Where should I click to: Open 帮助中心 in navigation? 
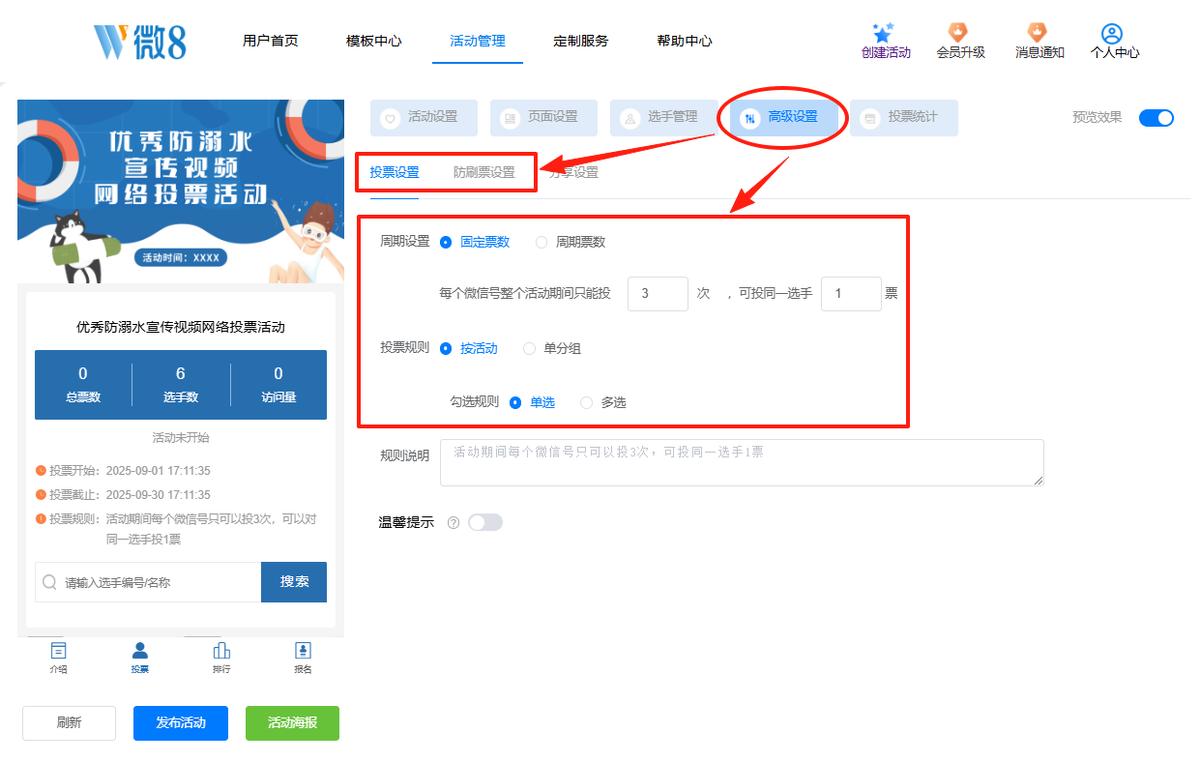tap(685, 41)
